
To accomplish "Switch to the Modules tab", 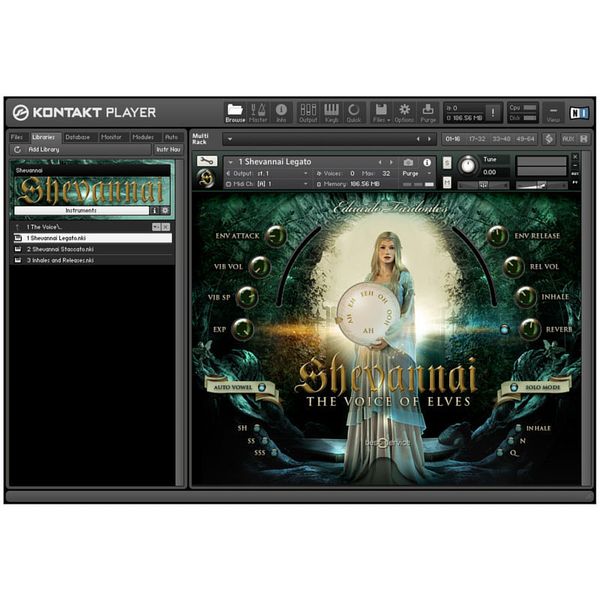I will point(142,136).
